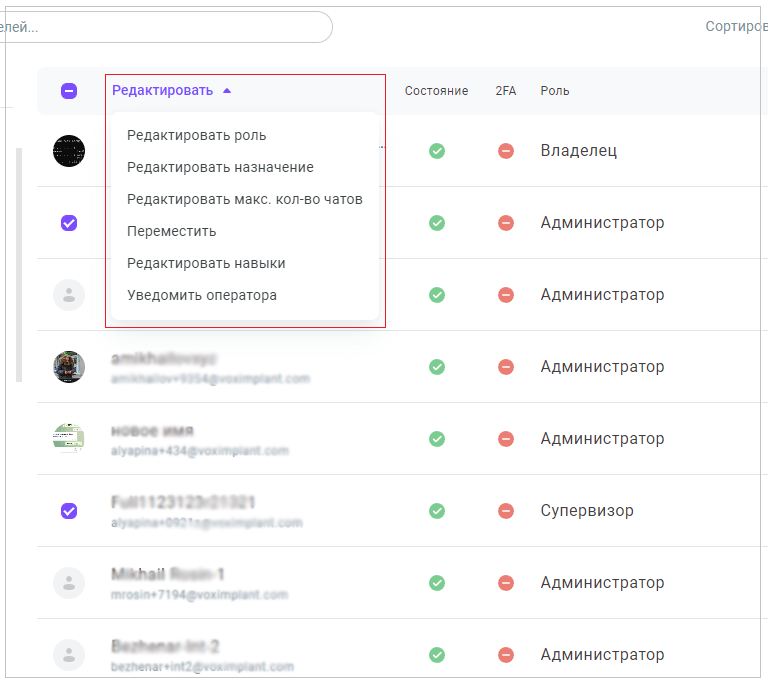
Task: Click the Роль column header
Action: pyautogui.click(x=555, y=91)
